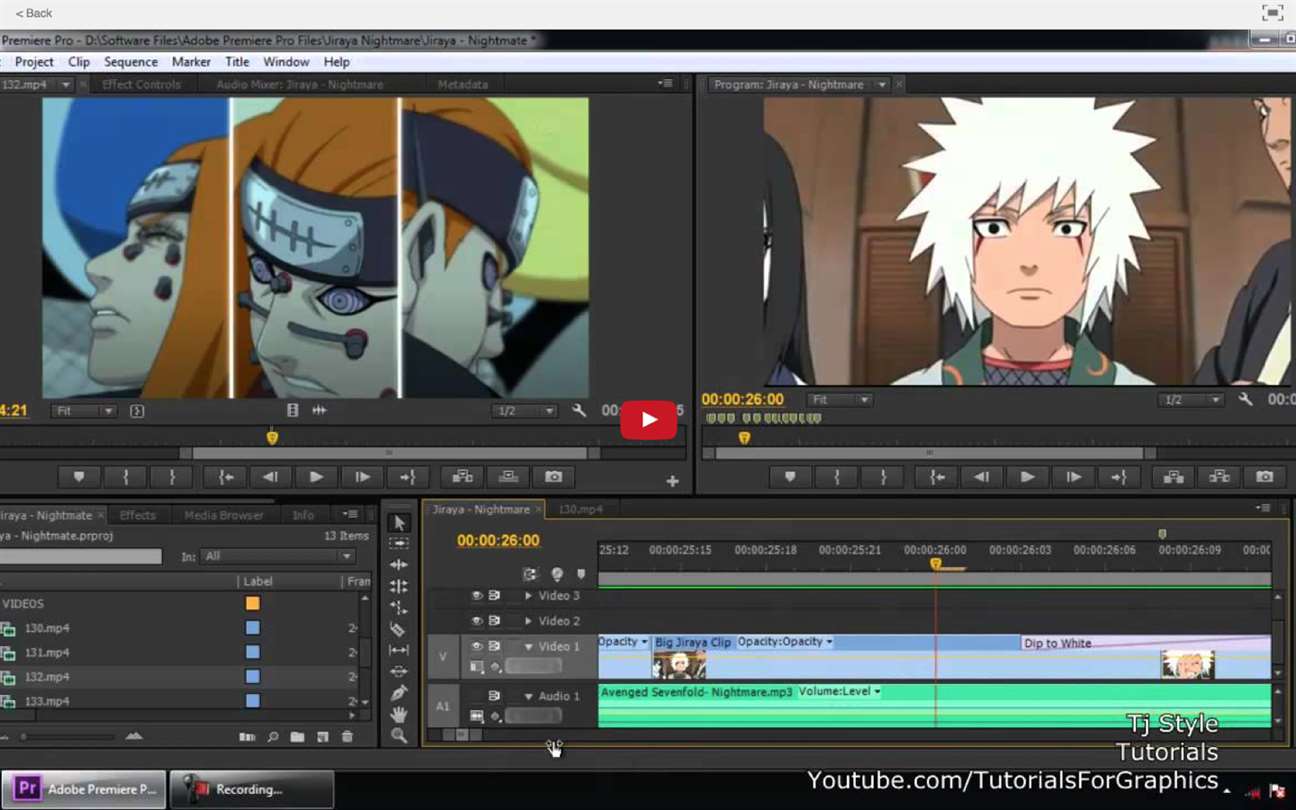
Task: Select the Rolling Edit tool
Action: 399,586
